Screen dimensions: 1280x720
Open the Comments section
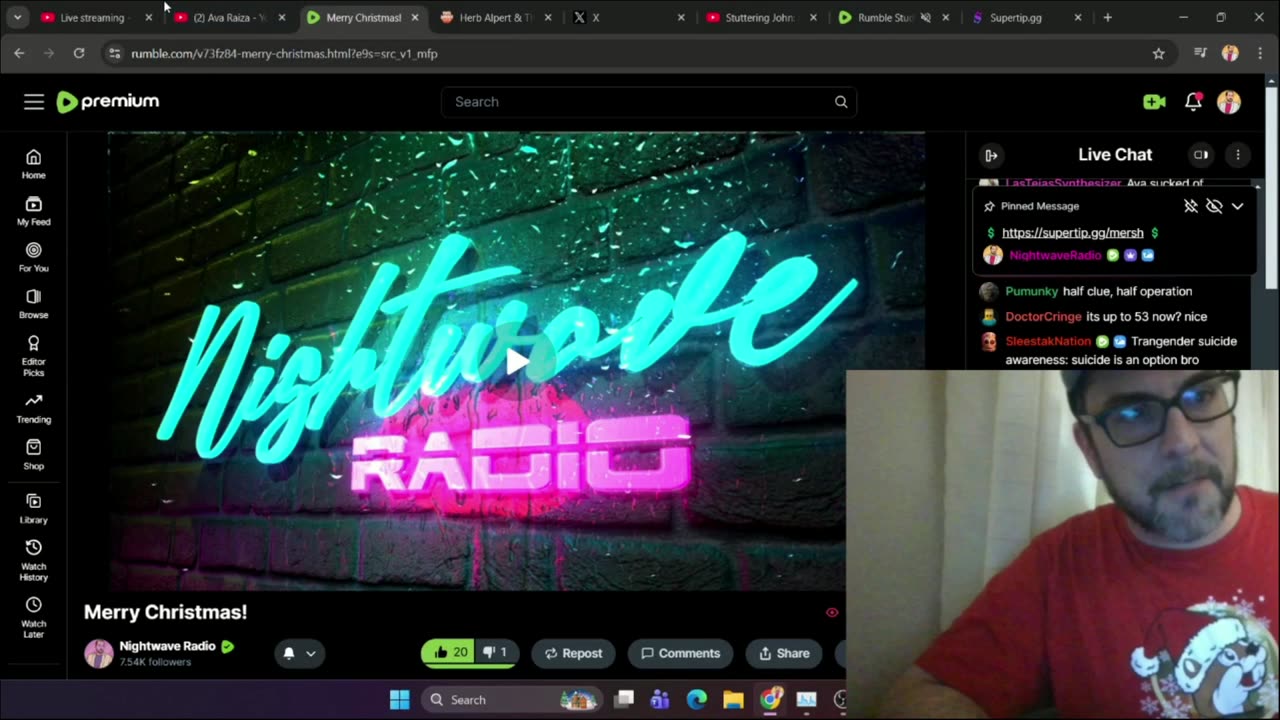pyautogui.click(x=681, y=653)
